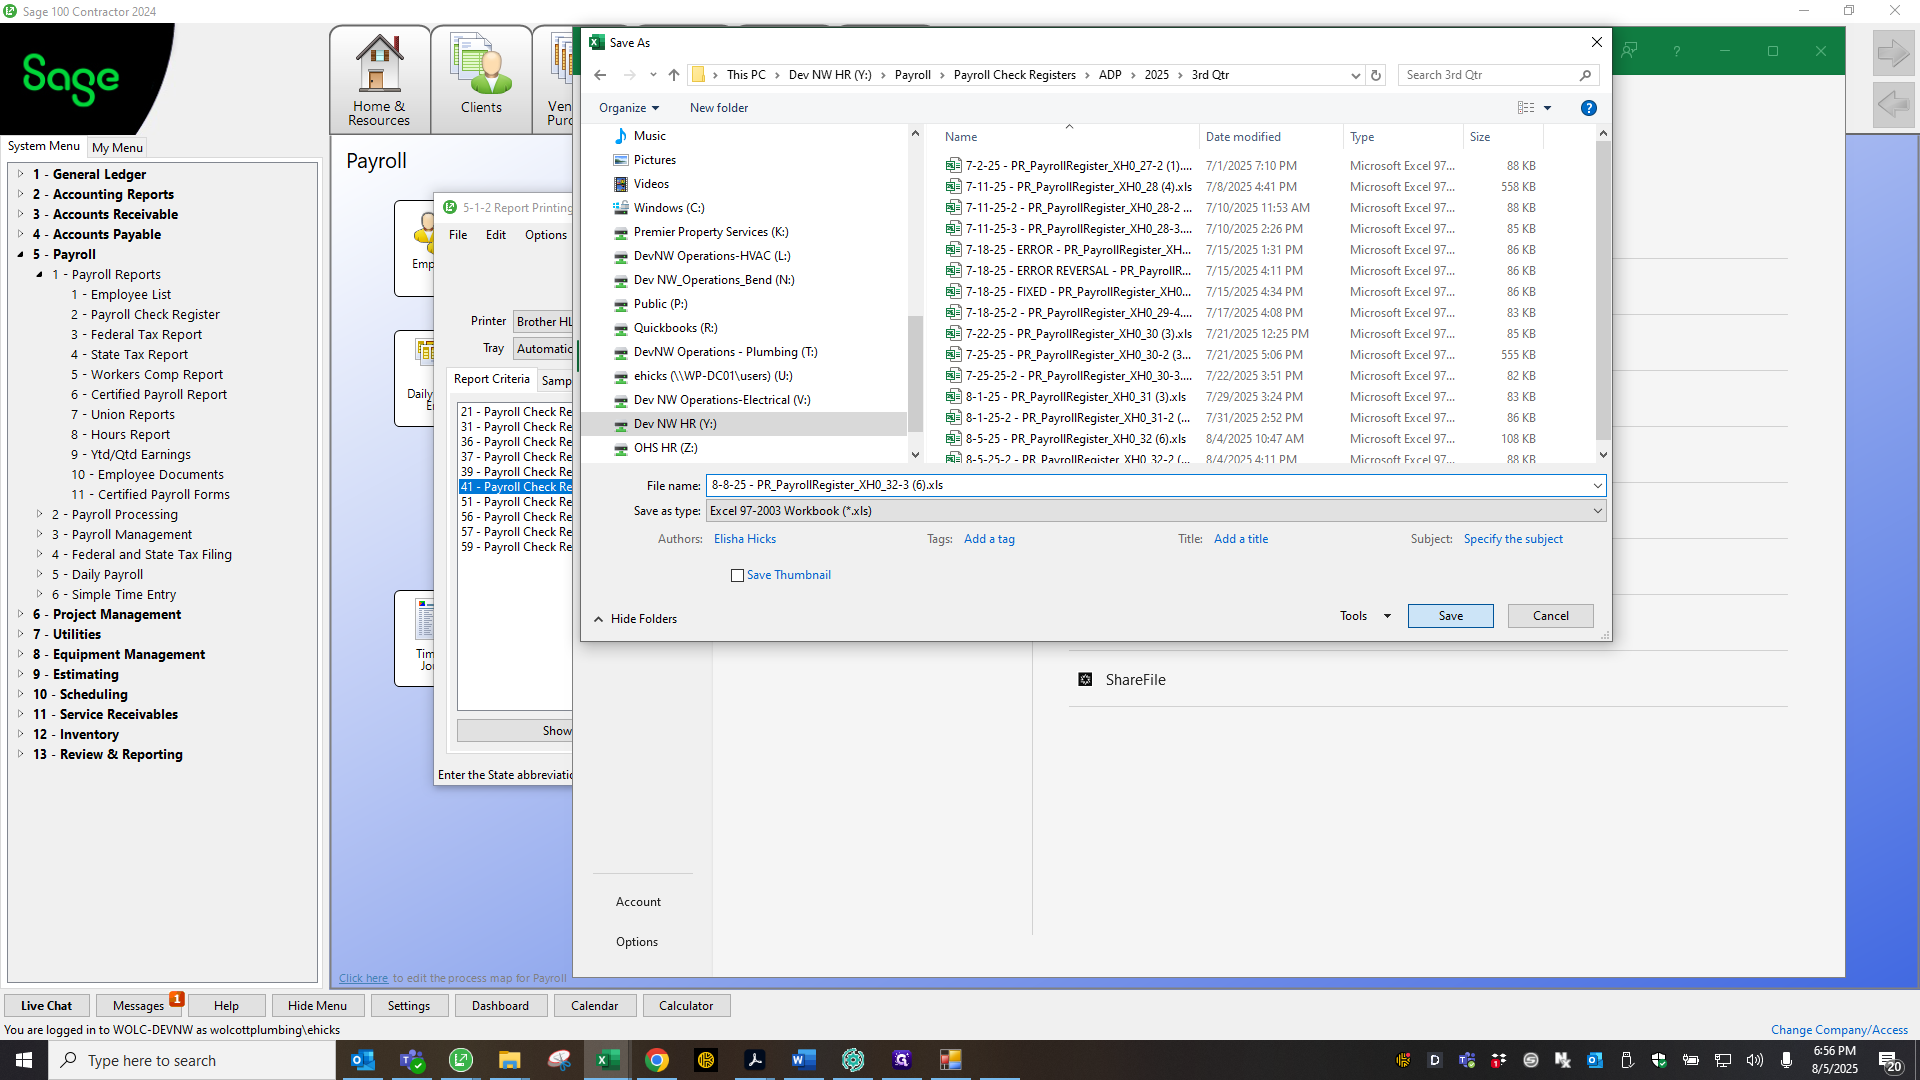The height and width of the screenshot is (1080, 1920).
Task: Open Adobe Acrobat from taskbar
Action: pos(755,1060)
